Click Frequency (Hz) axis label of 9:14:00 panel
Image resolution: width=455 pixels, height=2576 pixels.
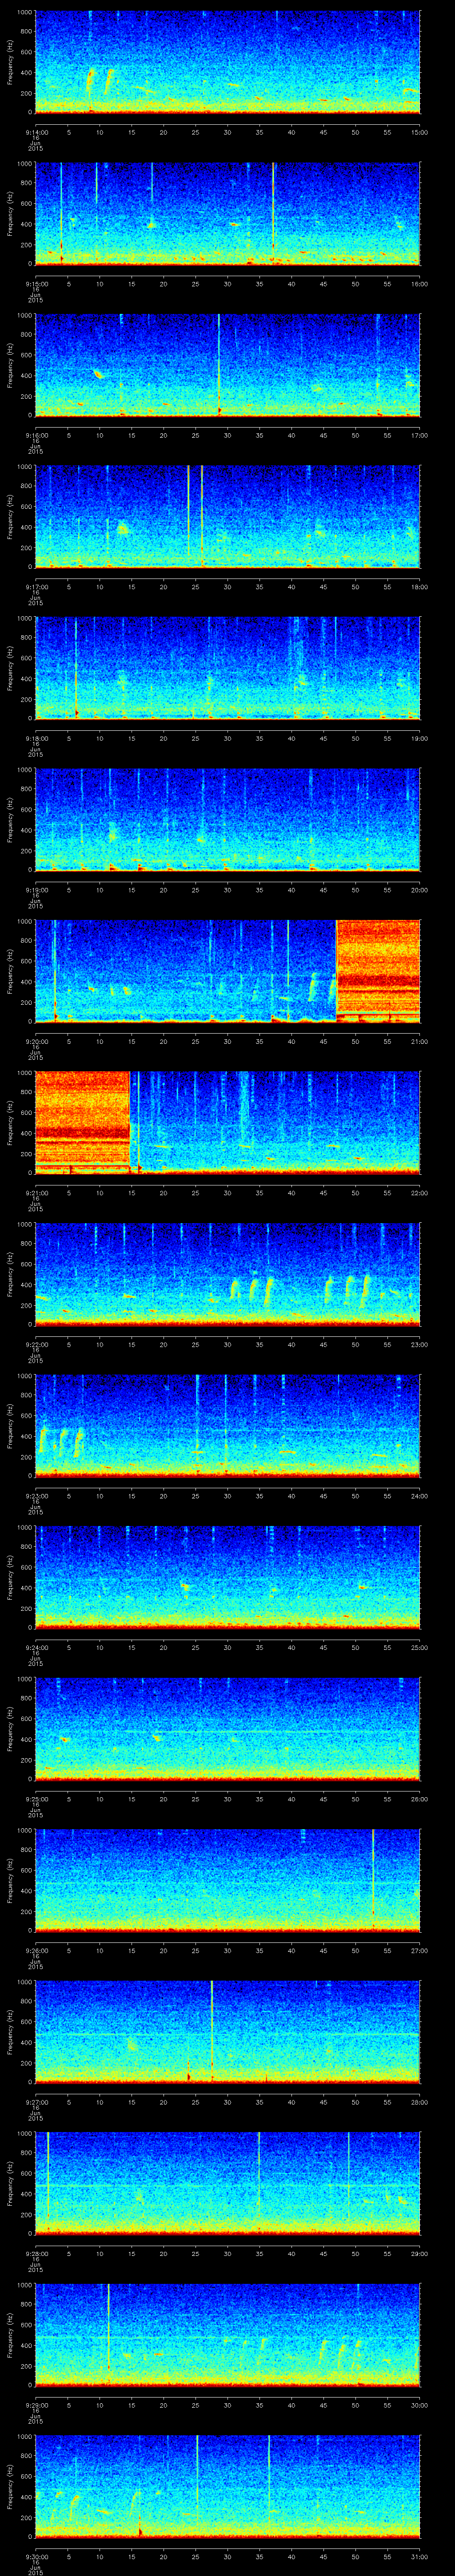10,62
